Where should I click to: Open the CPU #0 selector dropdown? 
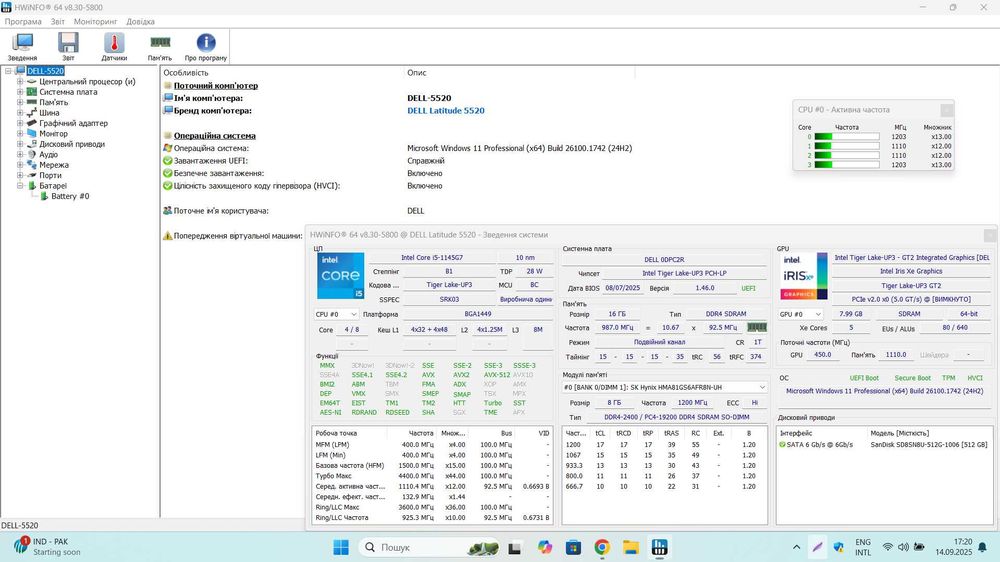[336, 314]
